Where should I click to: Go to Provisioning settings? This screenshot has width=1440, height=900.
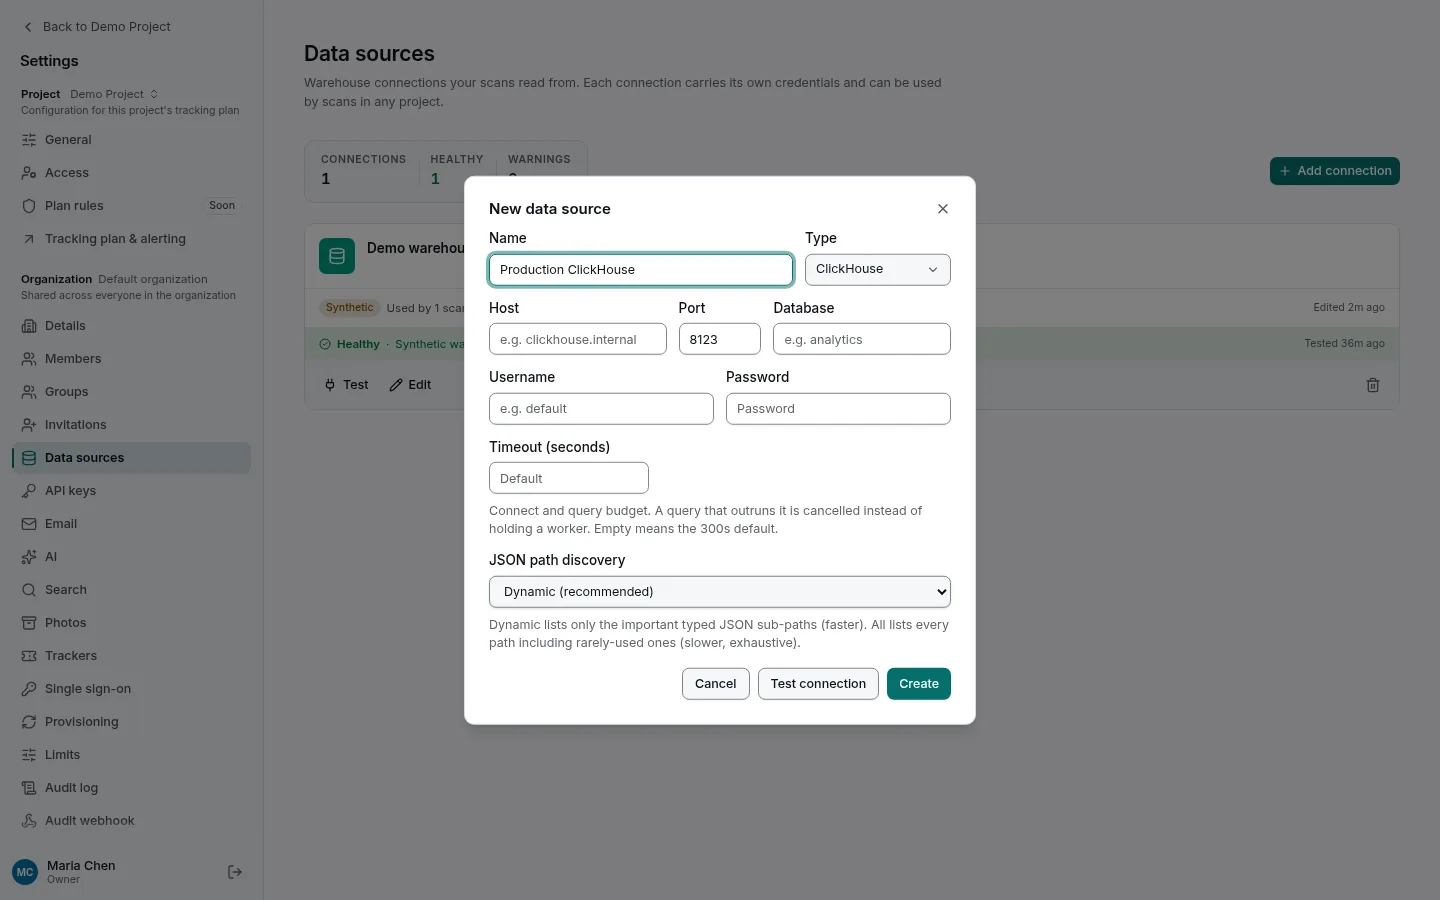coord(131,722)
